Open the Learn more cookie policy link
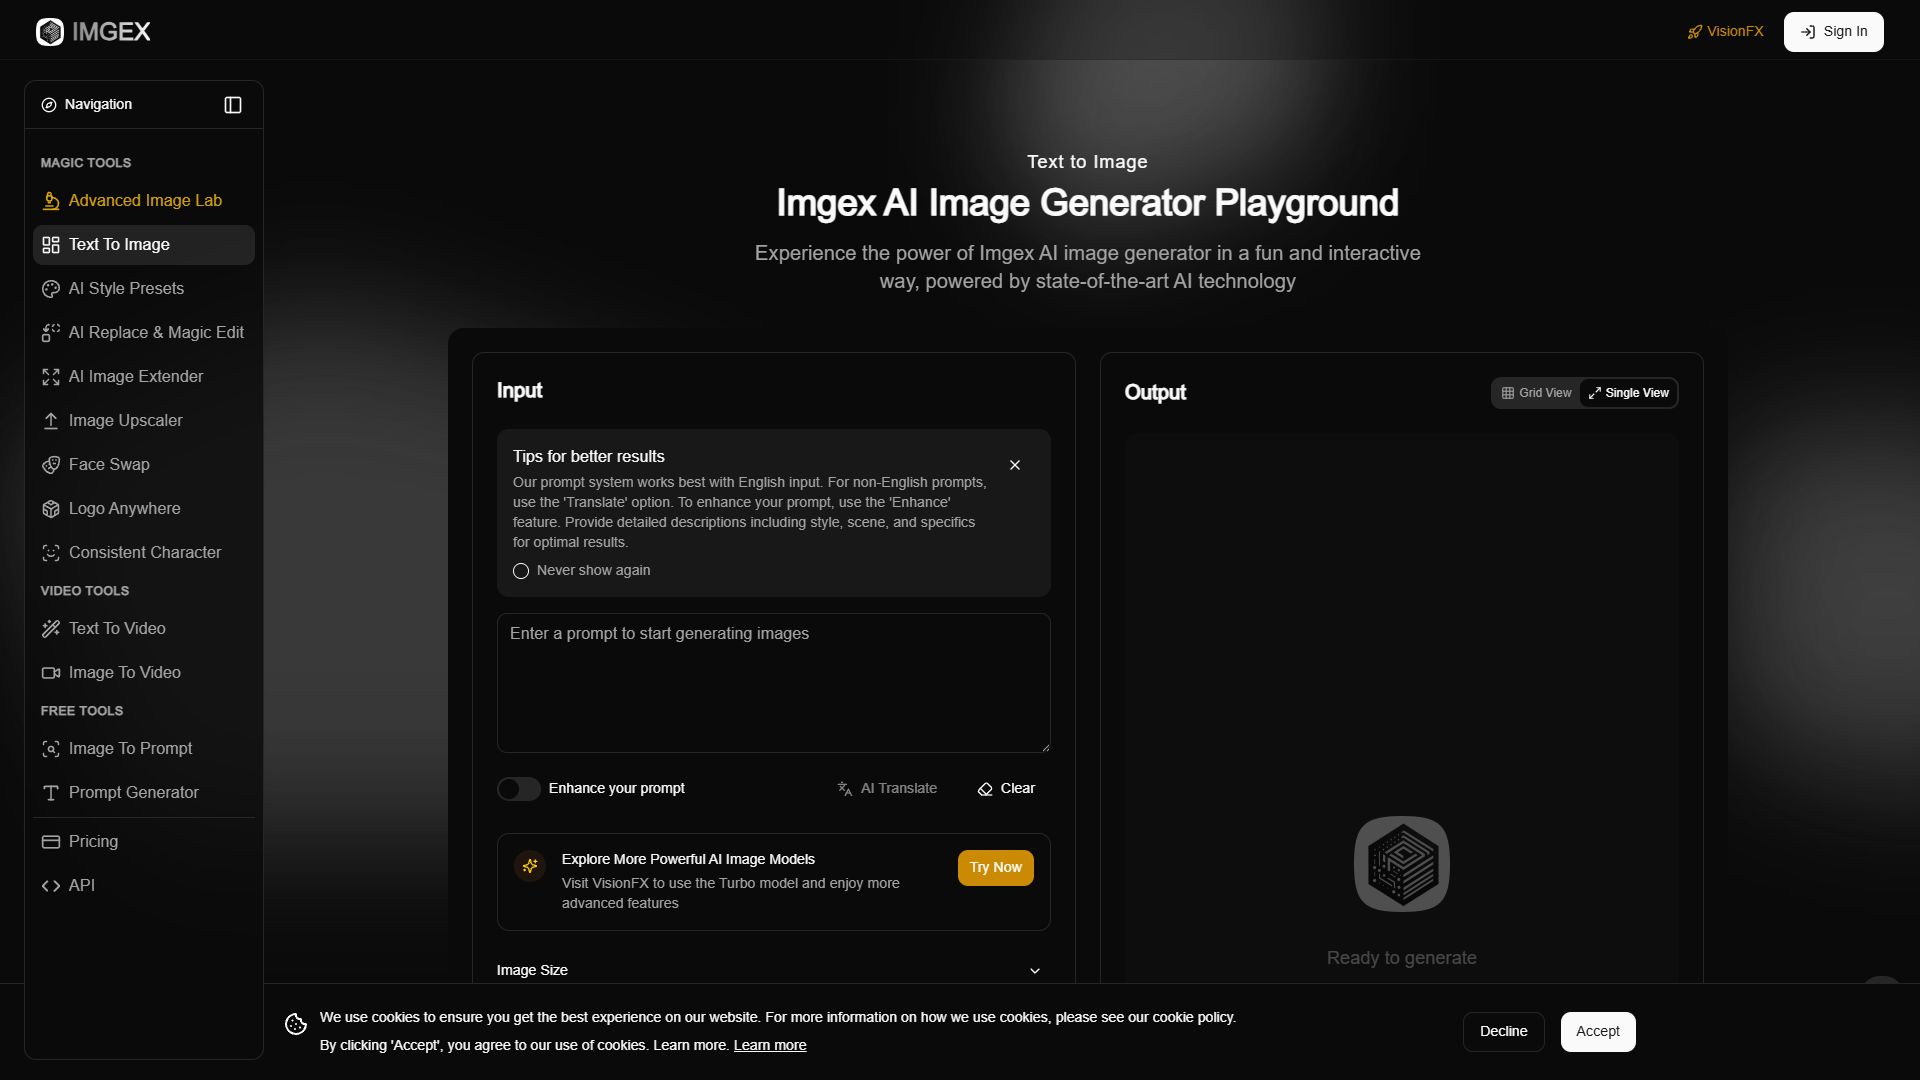 coord(770,1046)
